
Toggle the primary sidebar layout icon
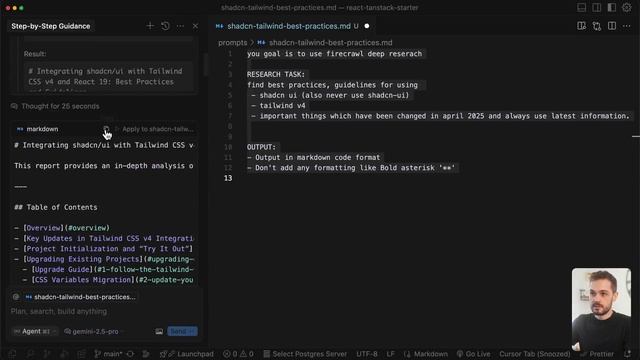point(596,7)
